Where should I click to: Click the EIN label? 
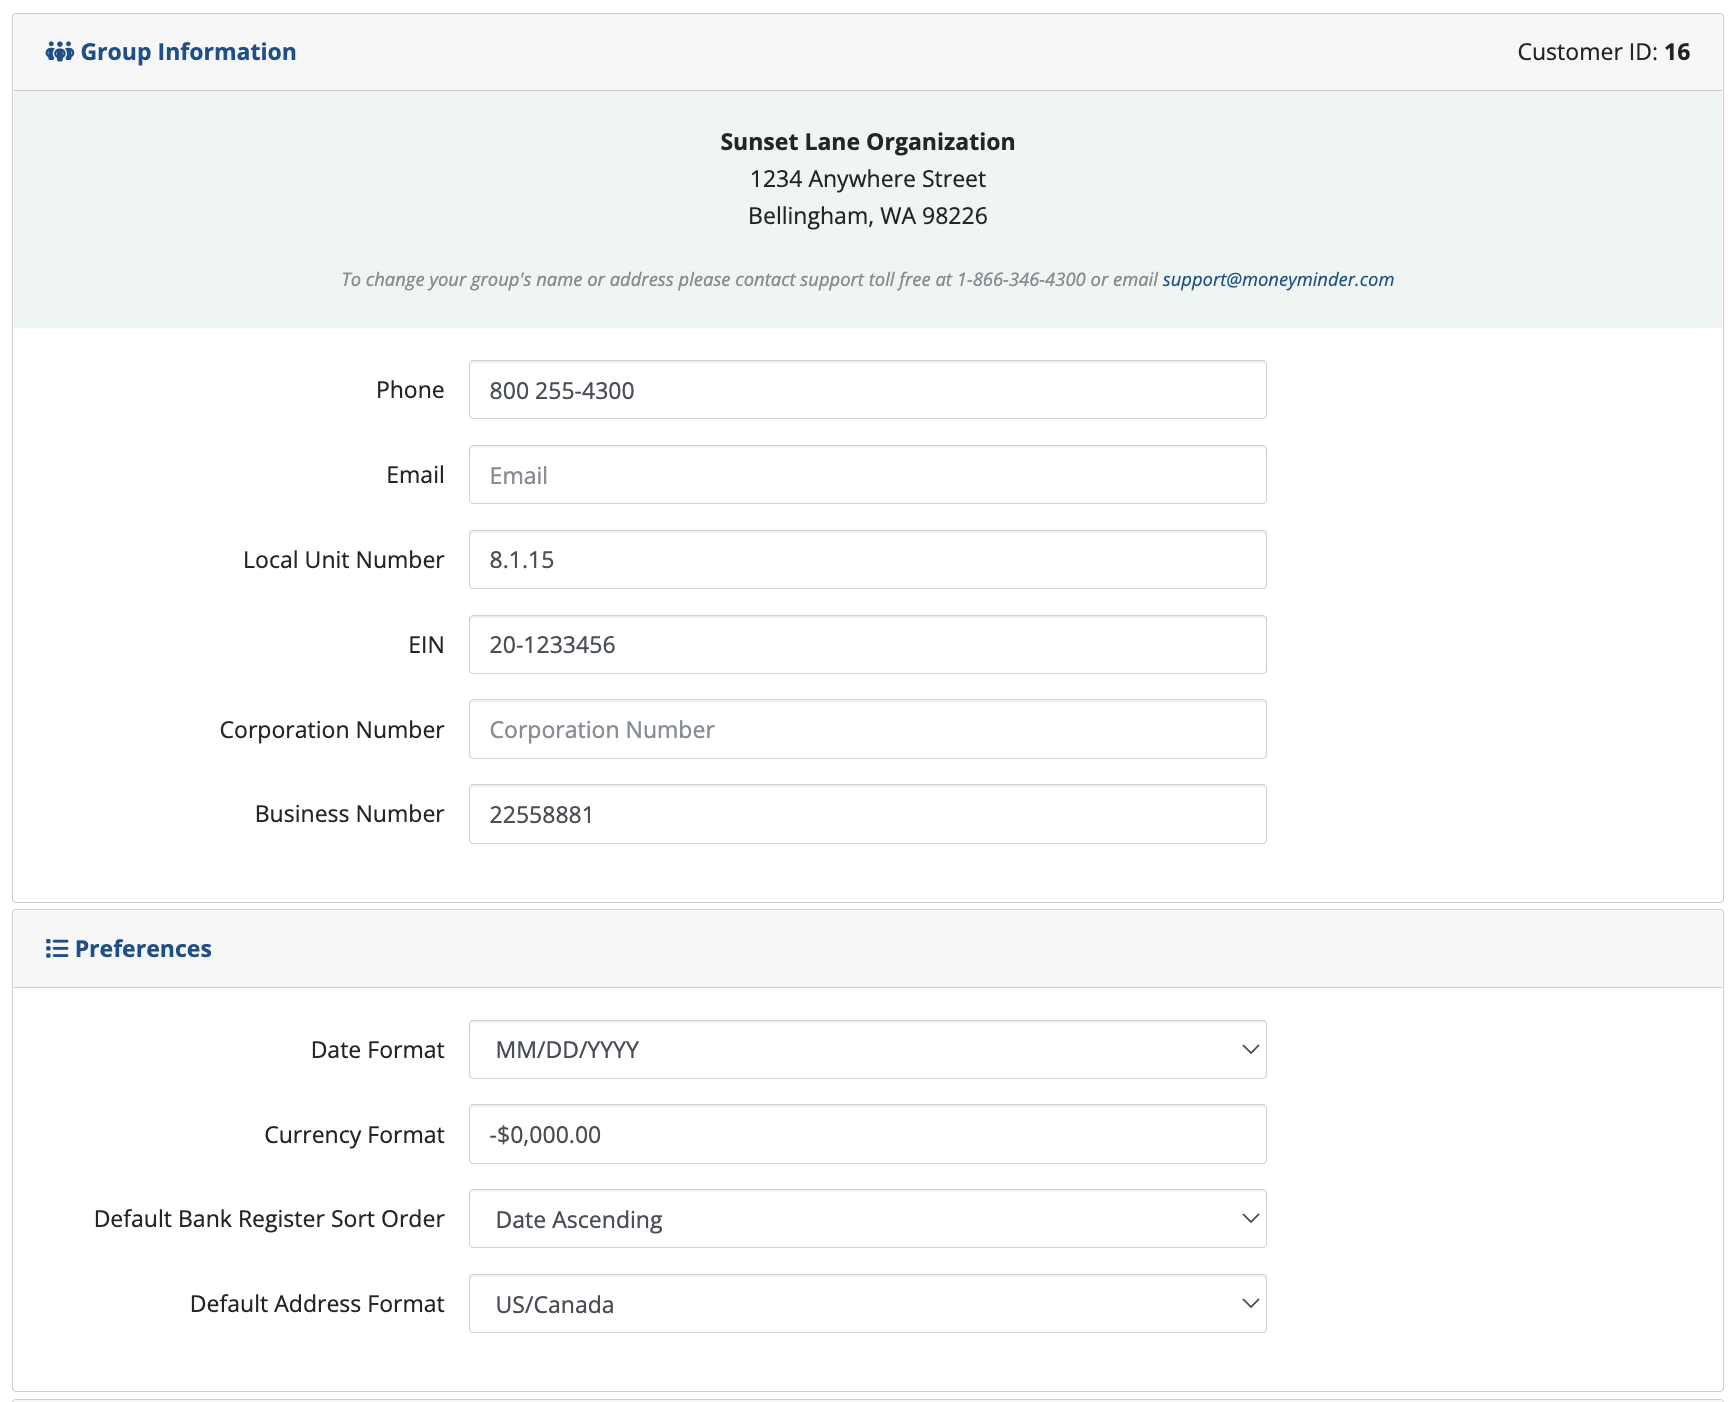point(426,645)
